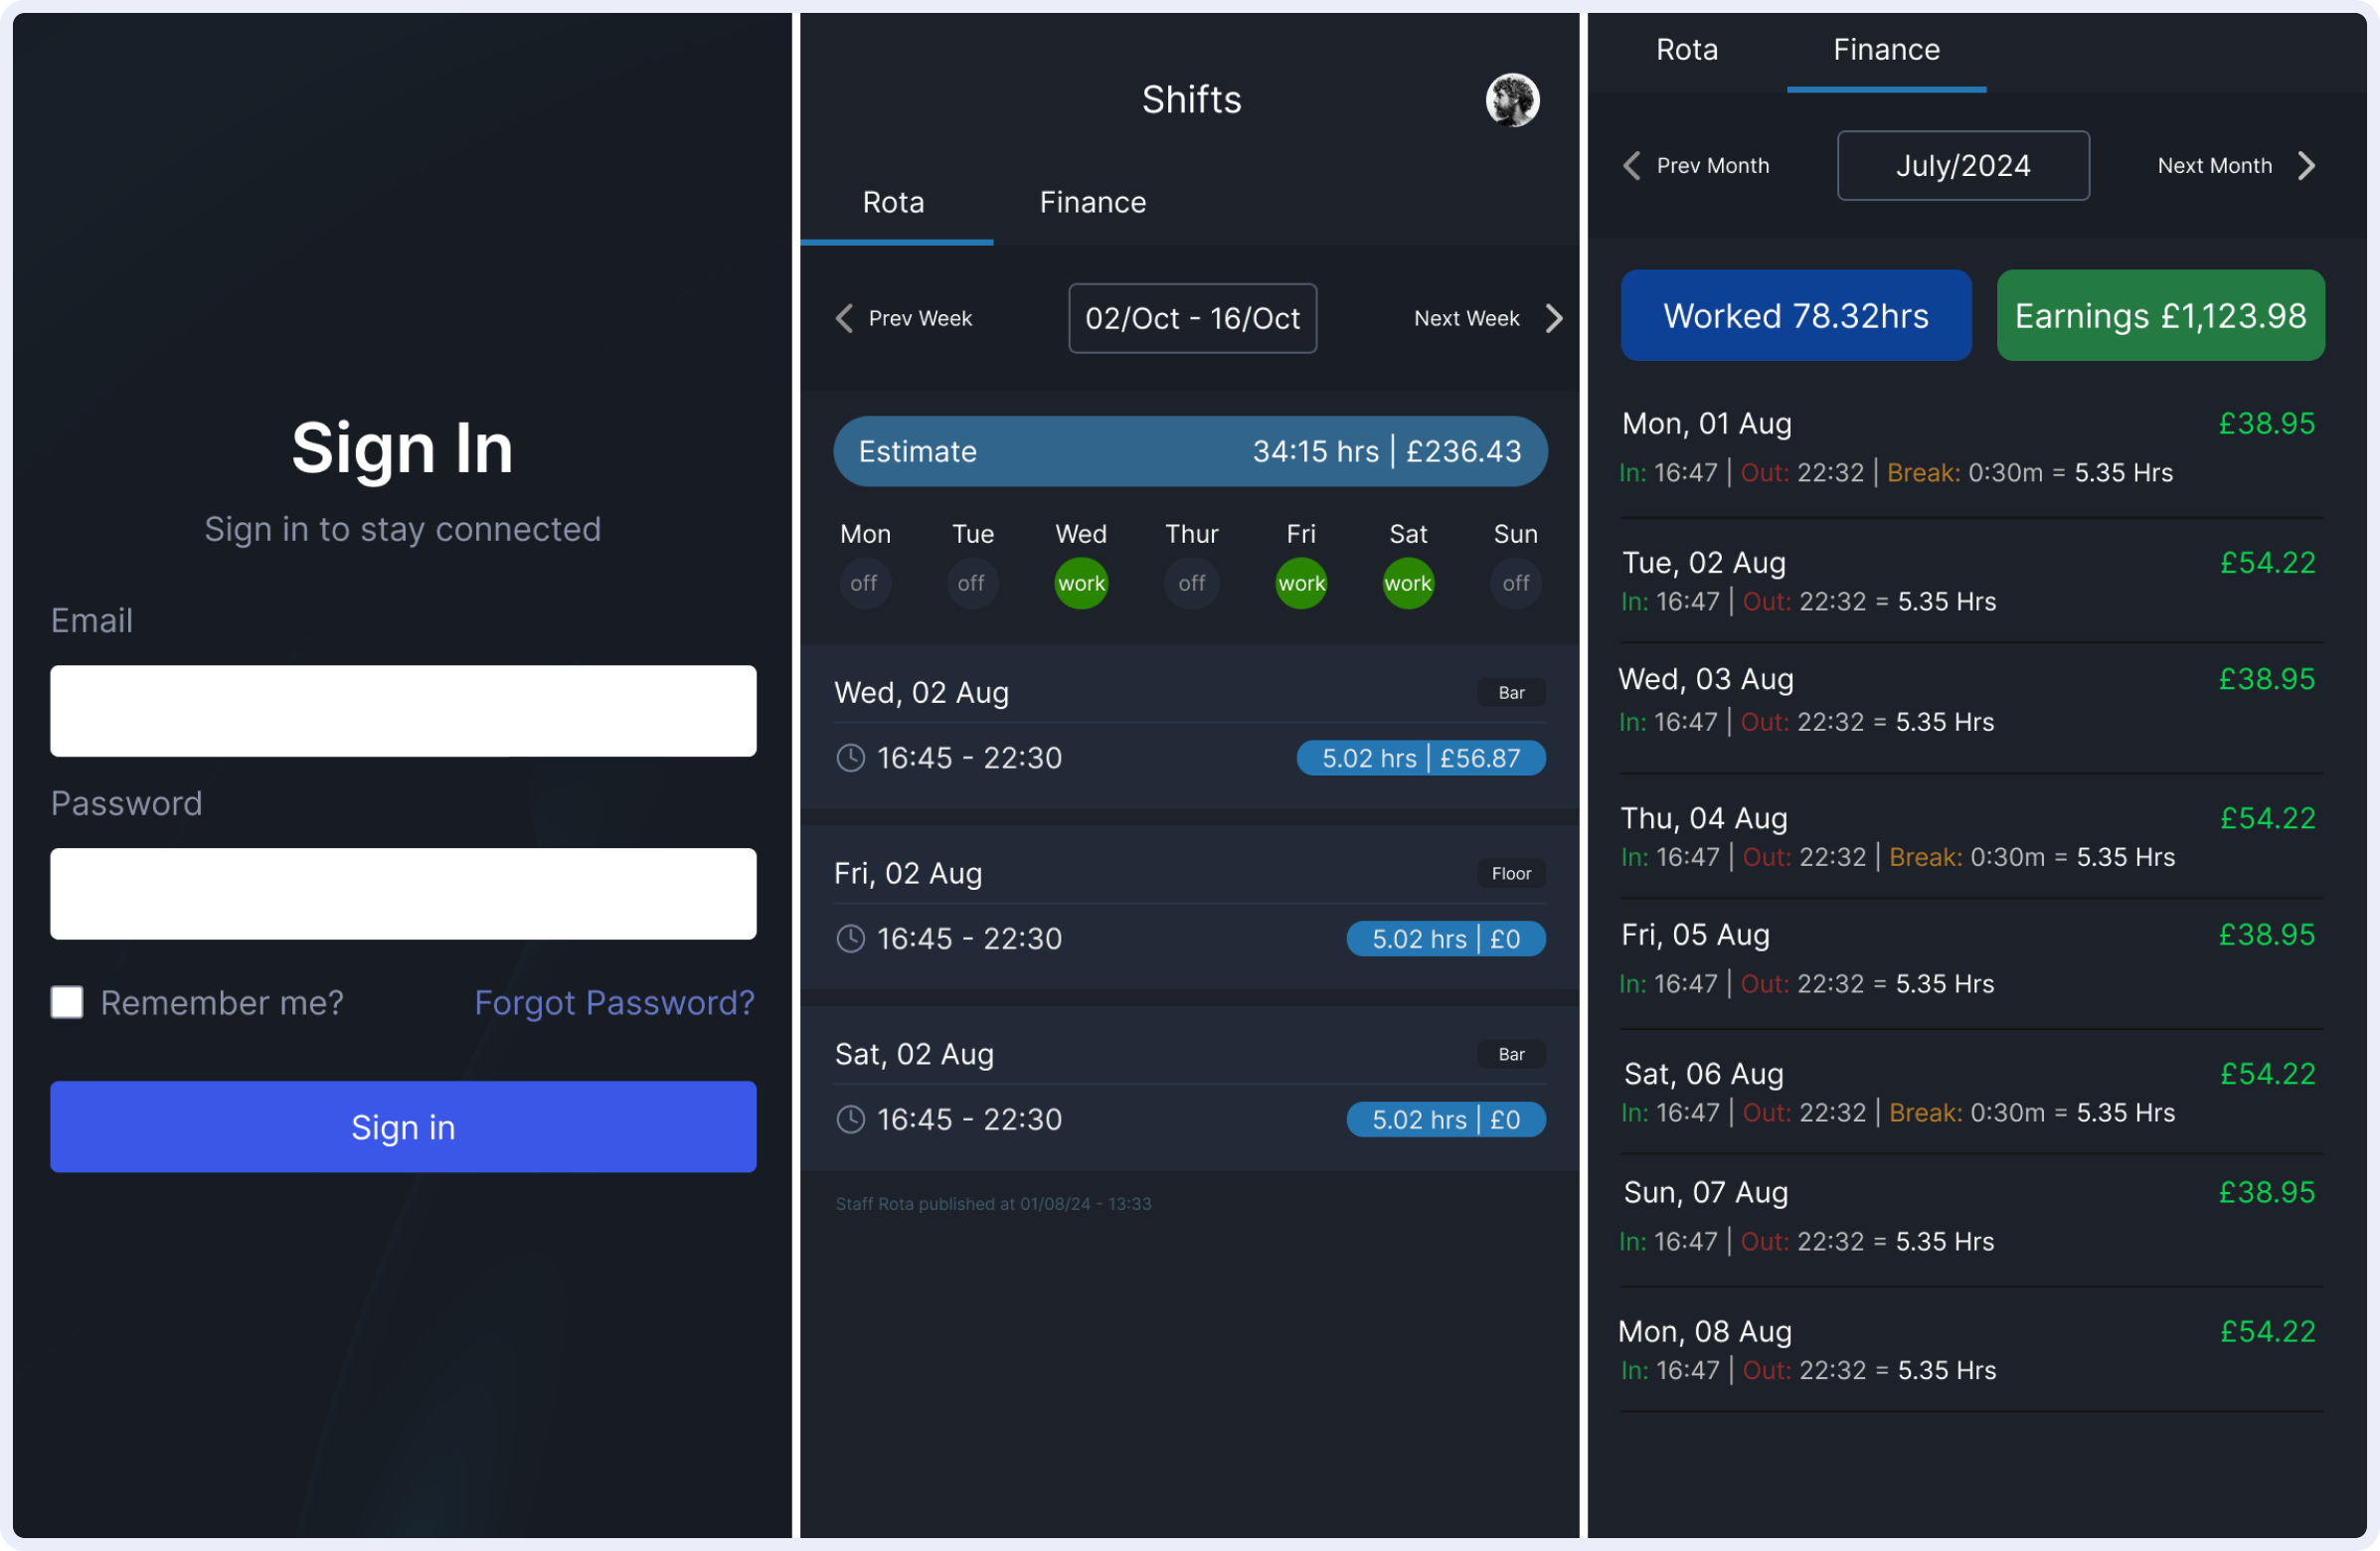Viewport: 2380px width, 1551px height.
Task: Click the Prev Week left chevron
Action: pyautogui.click(x=845, y=318)
